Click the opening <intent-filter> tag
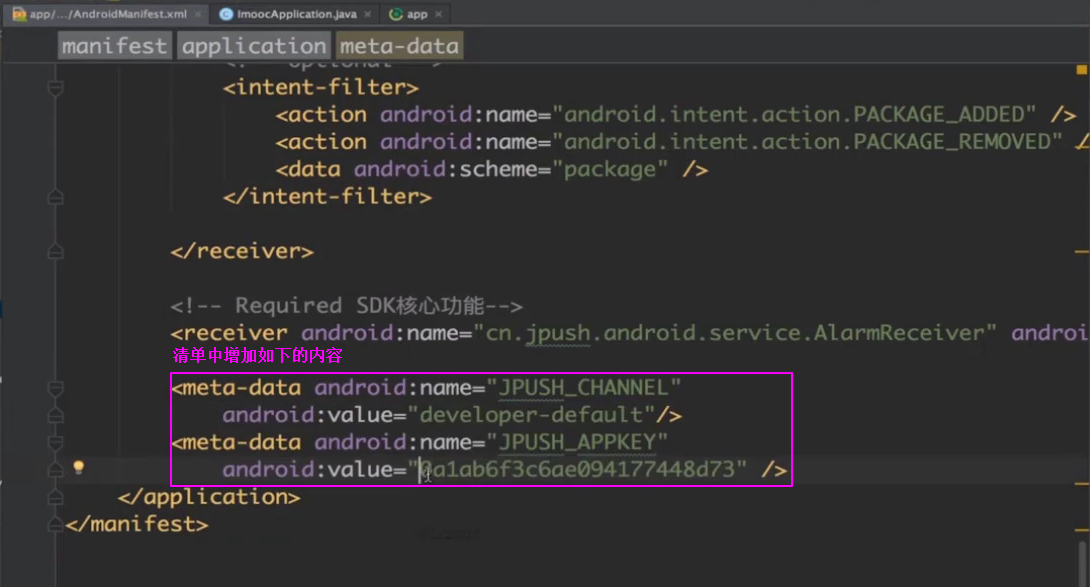 click(x=320, y=88)
